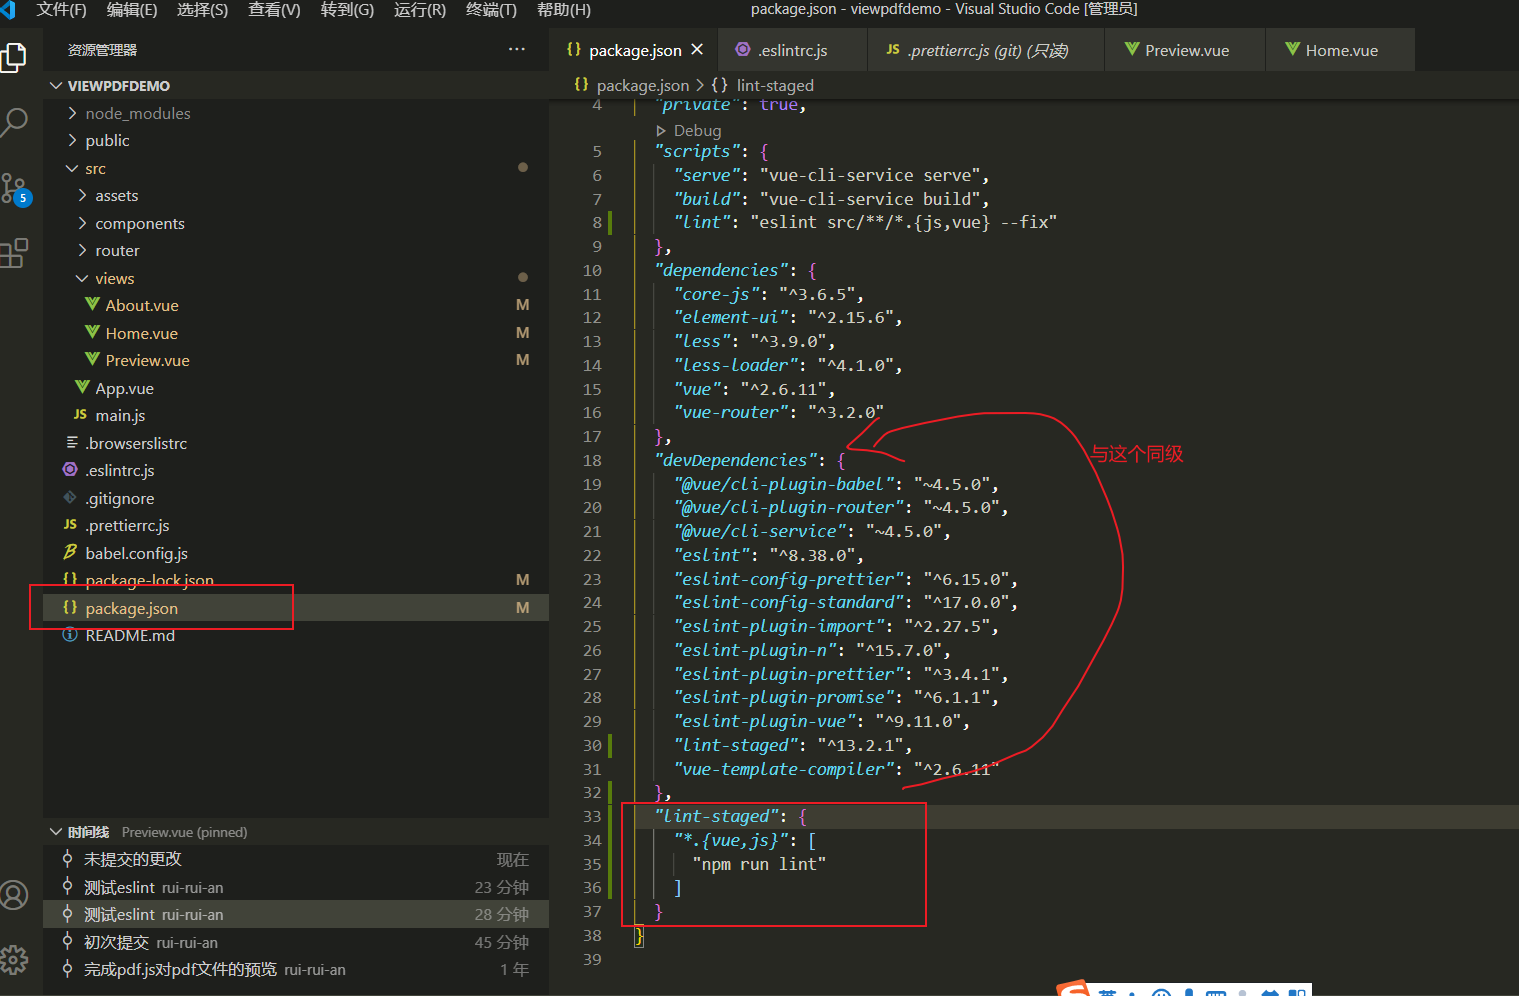Open the Accounts icon in activity bar
The image size is (1519, 996).
(14, 895)
